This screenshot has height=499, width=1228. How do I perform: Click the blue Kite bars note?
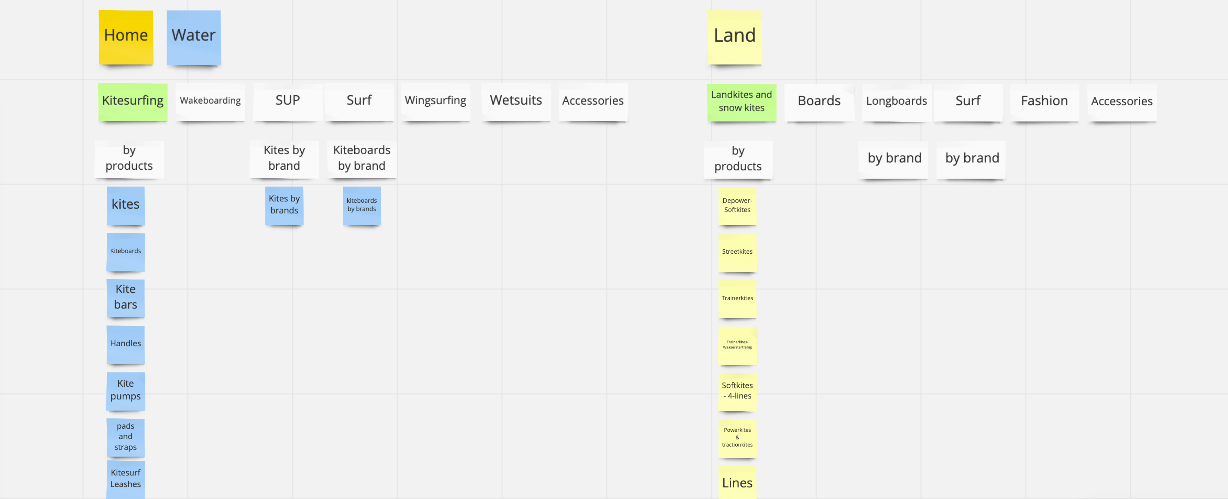point(126,297)
